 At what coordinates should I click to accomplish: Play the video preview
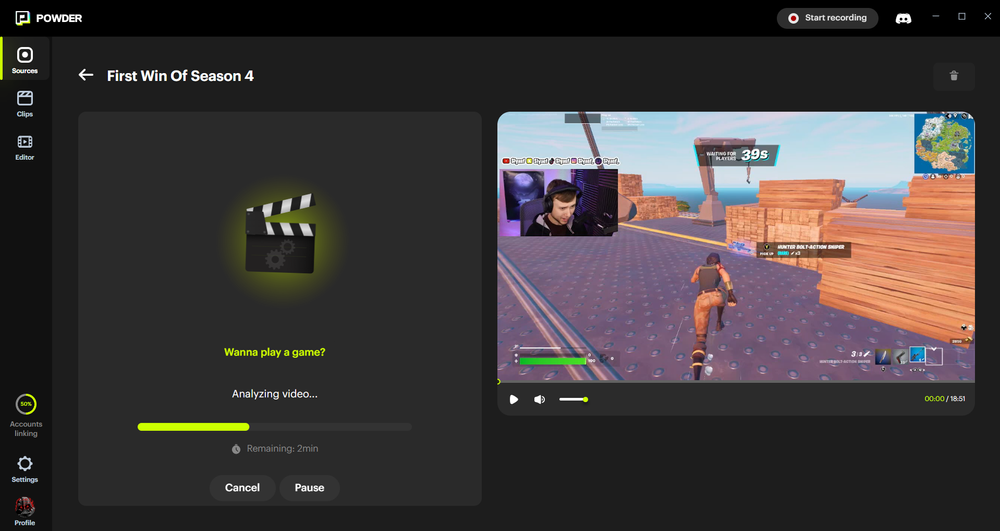click(x=514, y=399)
